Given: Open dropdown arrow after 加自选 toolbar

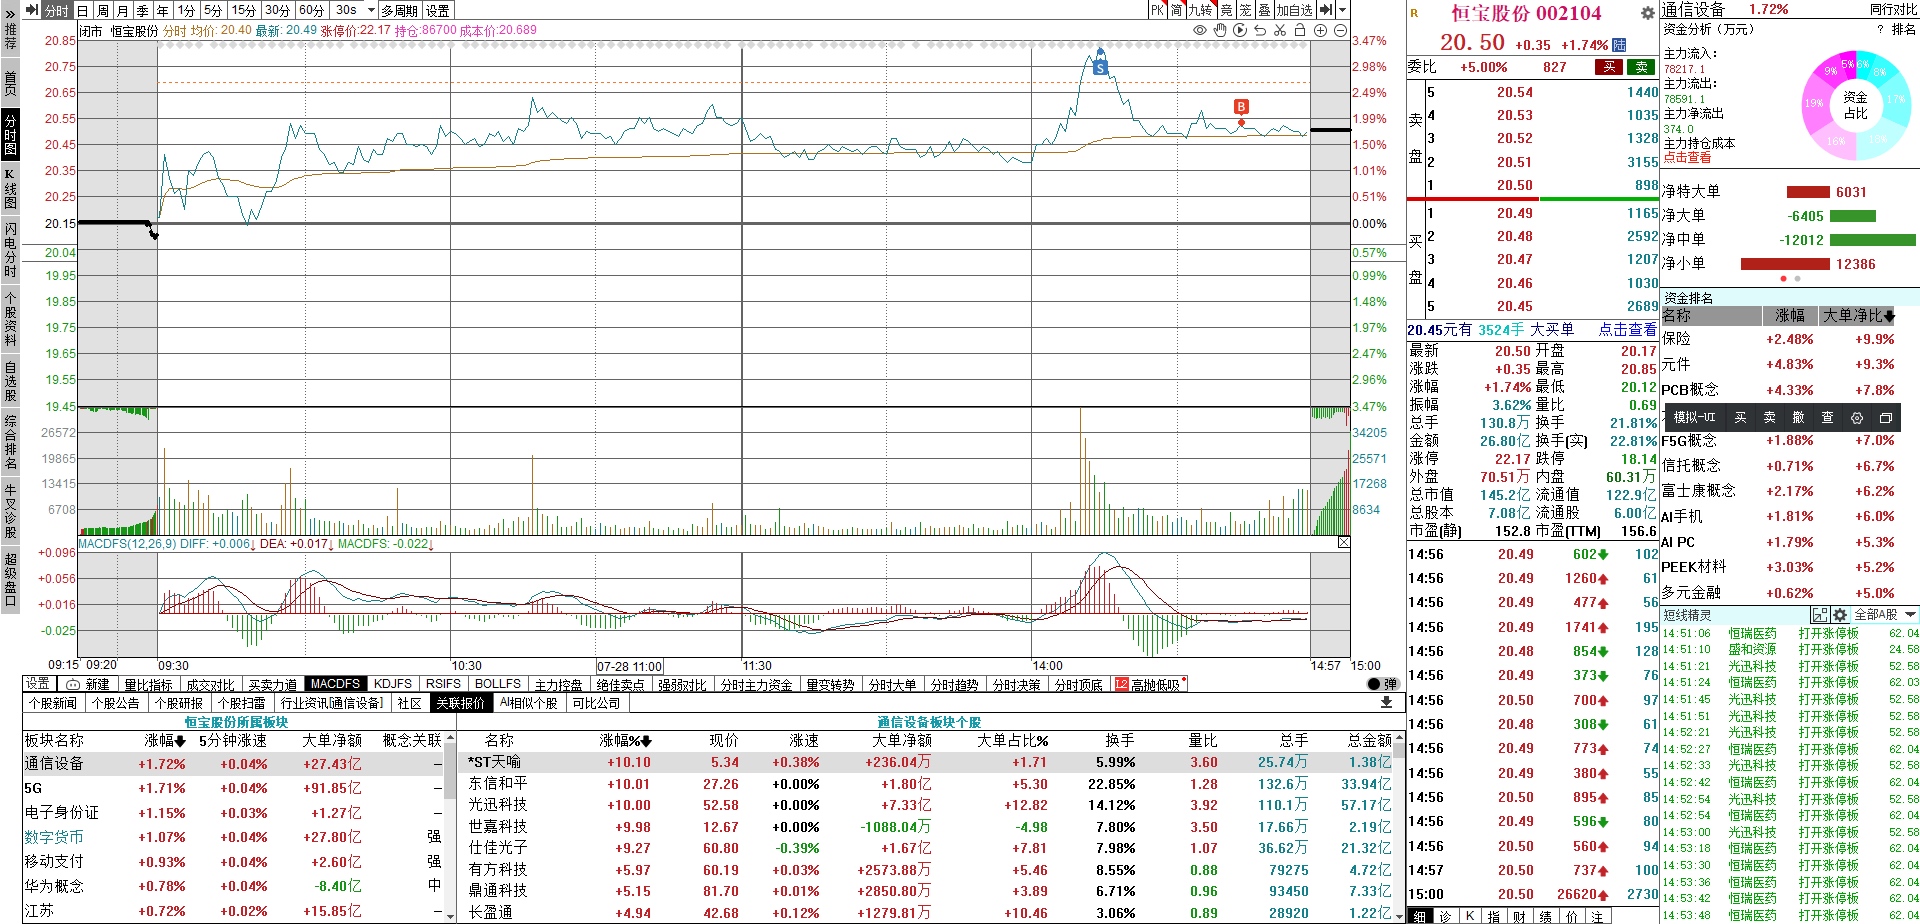Looking at the screenshot, I should point(1341,10).
